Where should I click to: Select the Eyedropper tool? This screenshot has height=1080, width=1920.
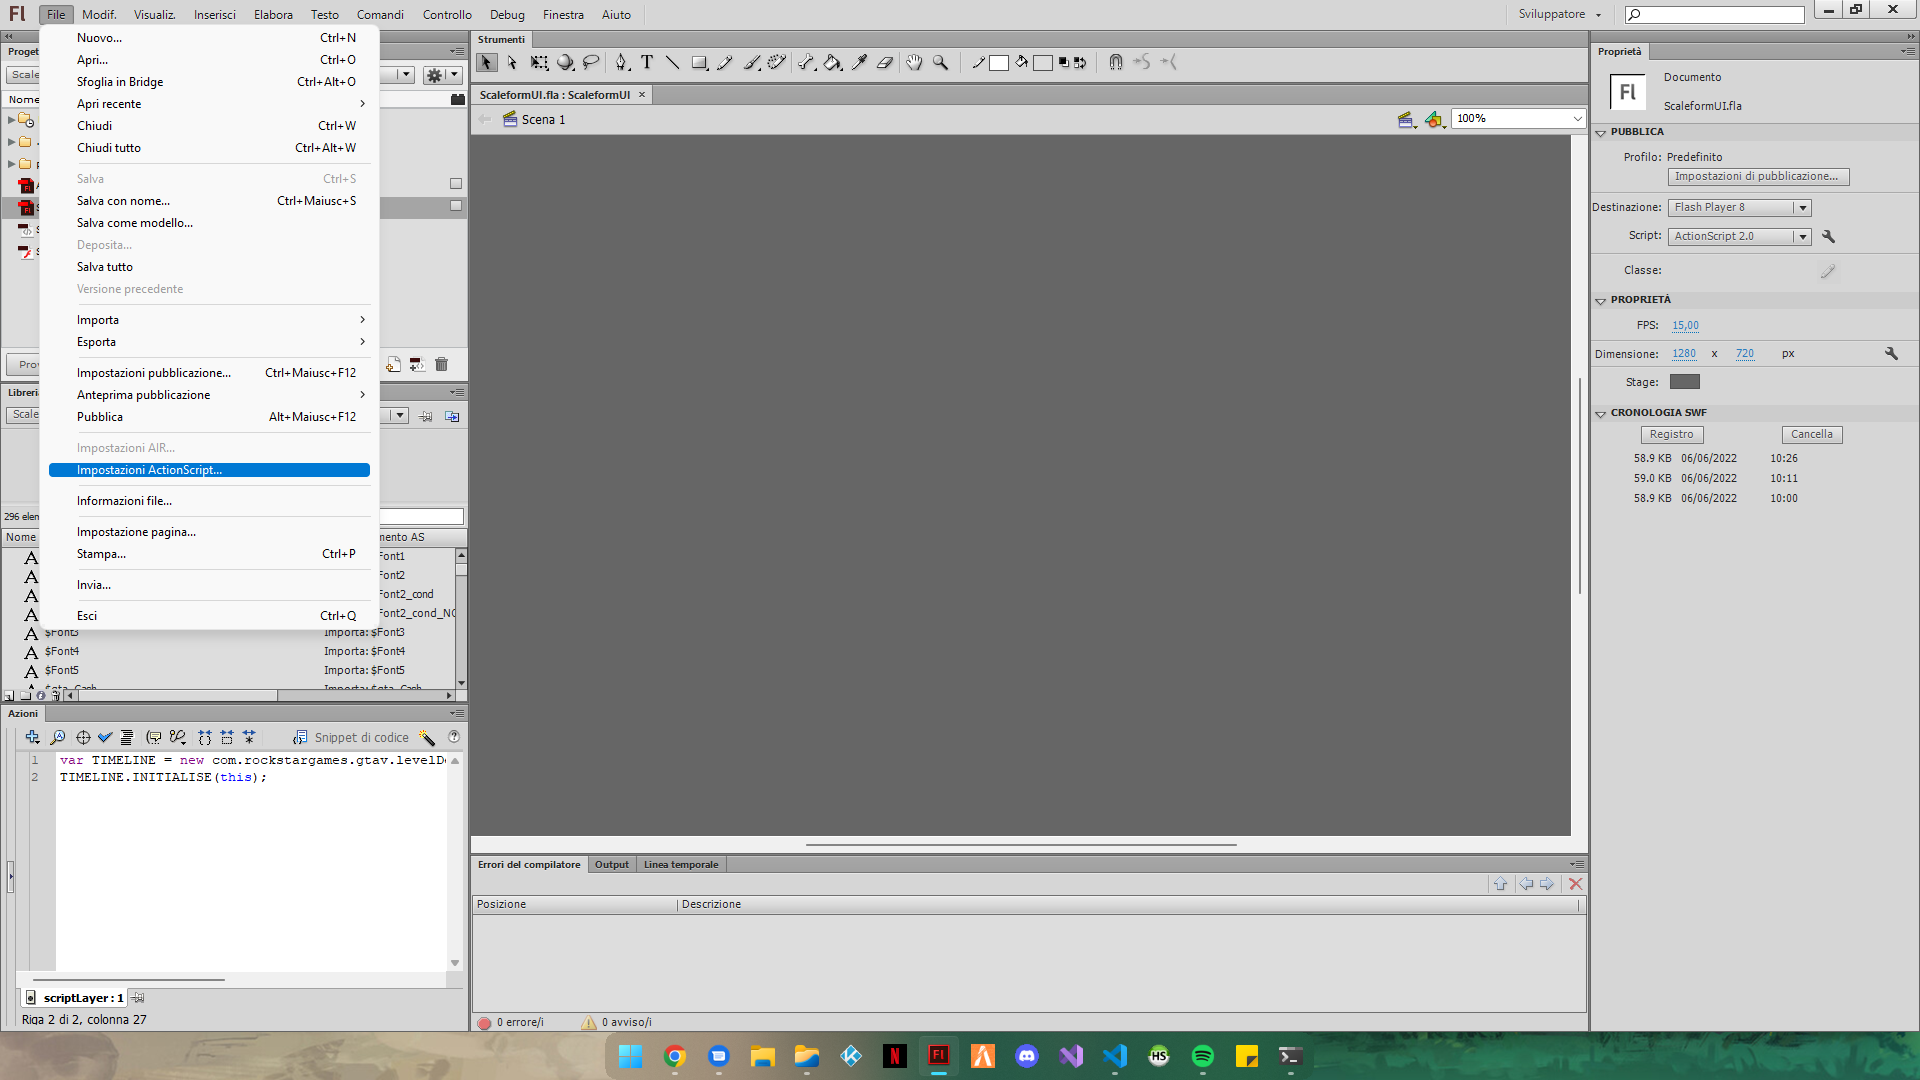pyautogui.click(x=859, y=63)
